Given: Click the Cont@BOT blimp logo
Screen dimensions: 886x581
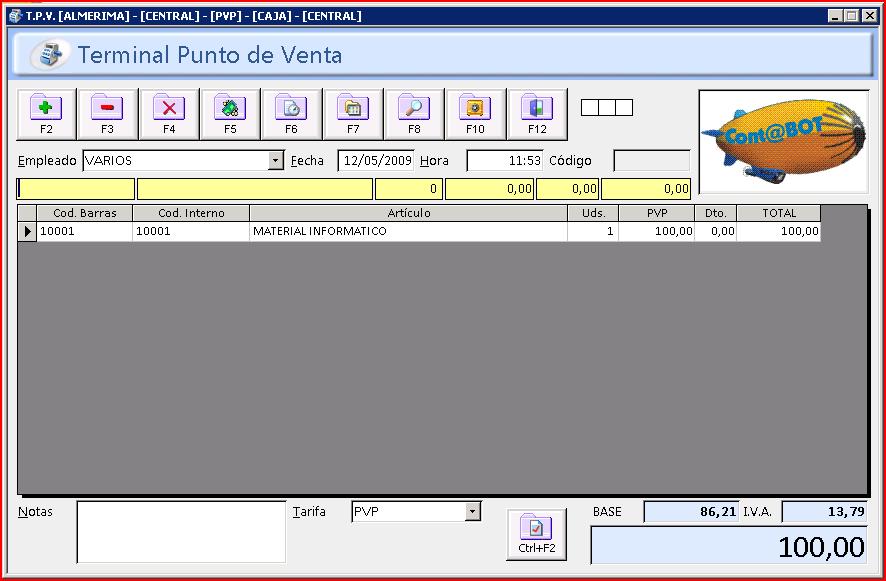Looking at the screenshot, I should 784,142.
